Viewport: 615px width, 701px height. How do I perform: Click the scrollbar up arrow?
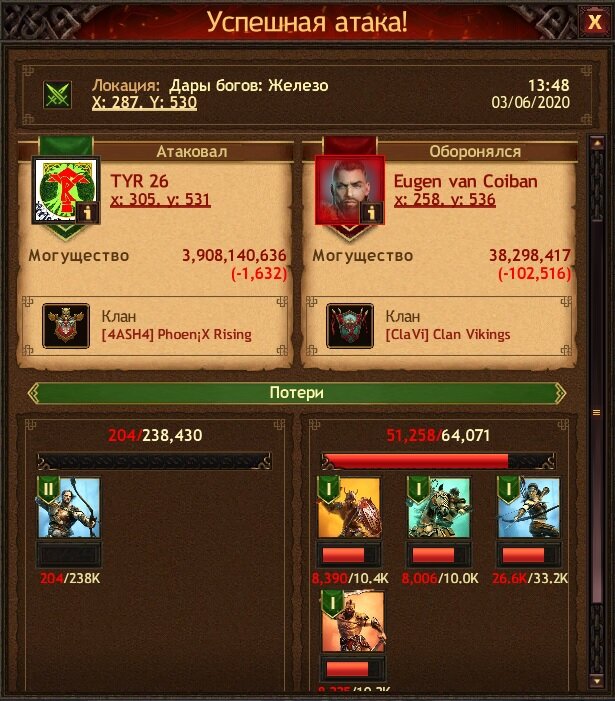click(597, 144)
